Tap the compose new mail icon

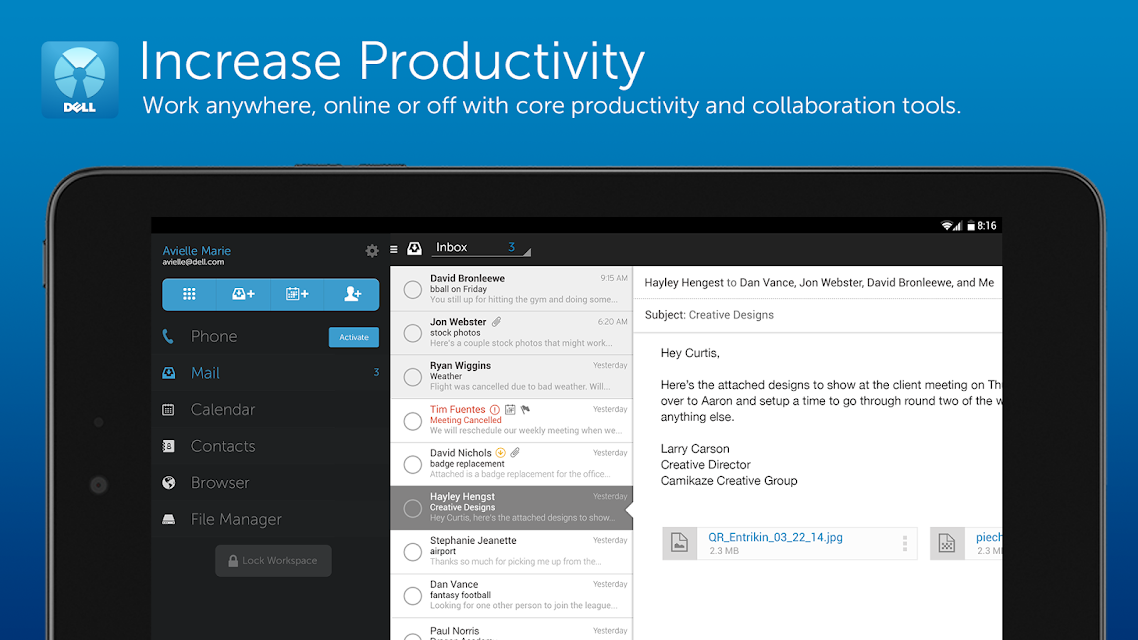click(243, 294)
